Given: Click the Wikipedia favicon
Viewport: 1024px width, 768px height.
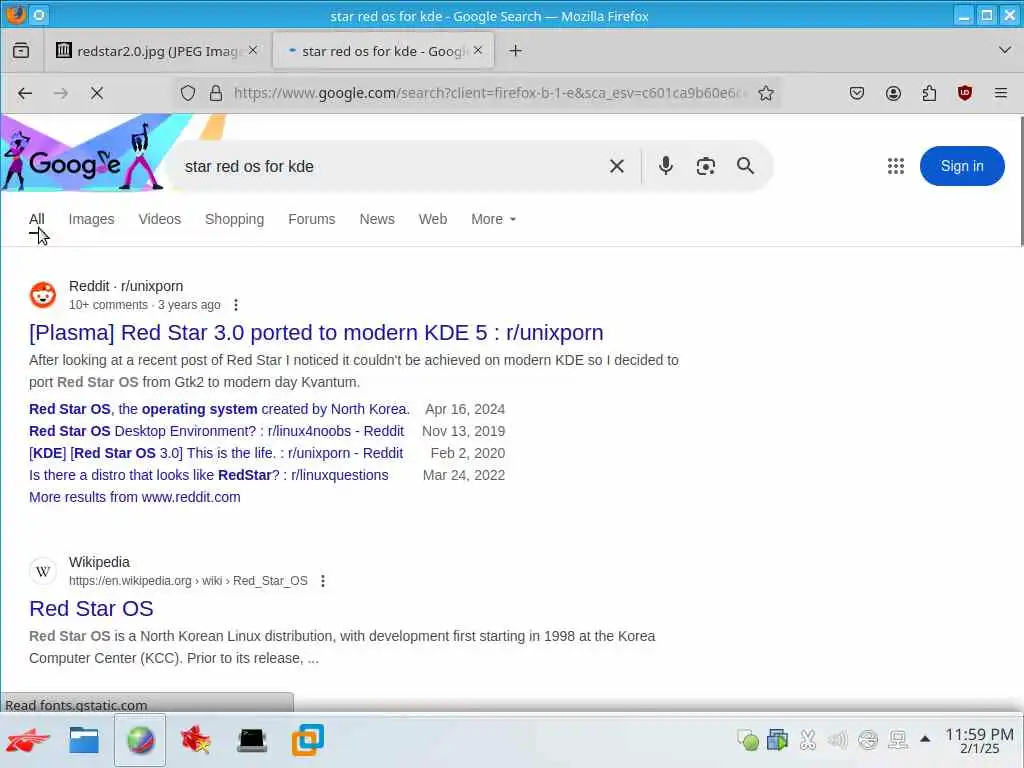Looking at the screenshot, I should point(43,571).
